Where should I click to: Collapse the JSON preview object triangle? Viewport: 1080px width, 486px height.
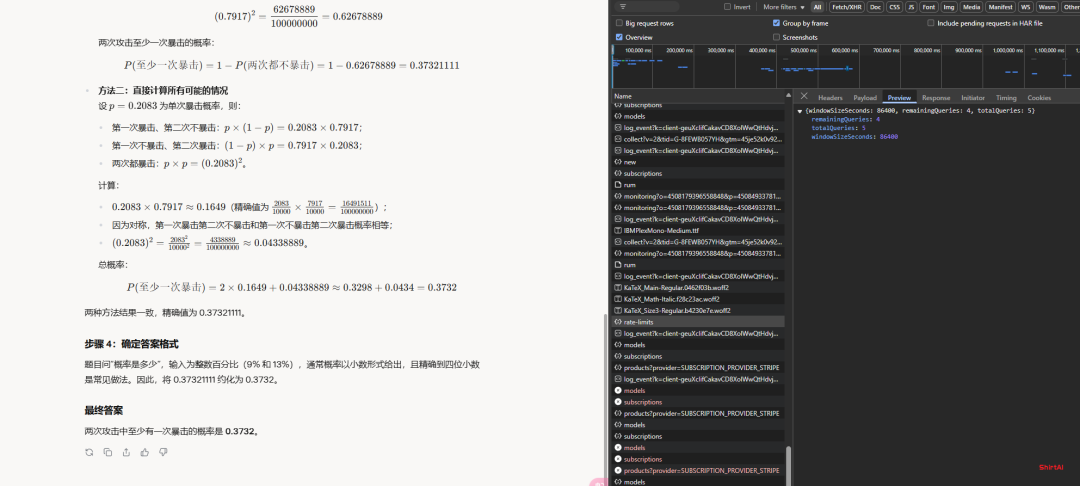(x=800, y=110)
